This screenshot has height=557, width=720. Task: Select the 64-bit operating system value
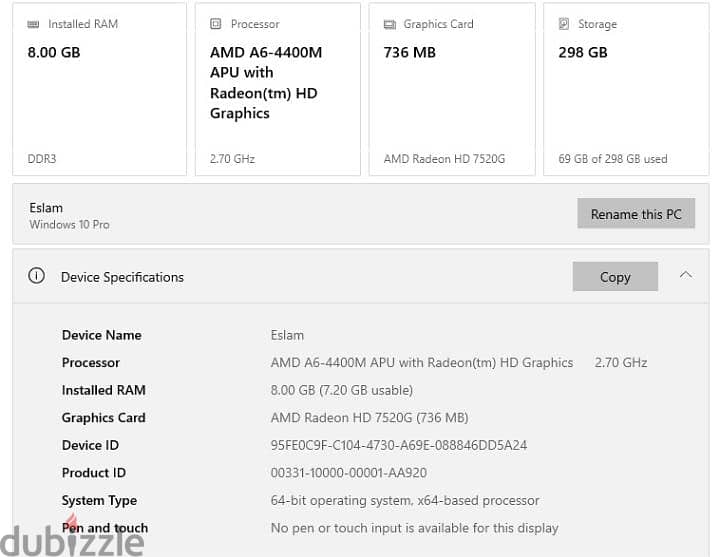(x=405, y=501)
